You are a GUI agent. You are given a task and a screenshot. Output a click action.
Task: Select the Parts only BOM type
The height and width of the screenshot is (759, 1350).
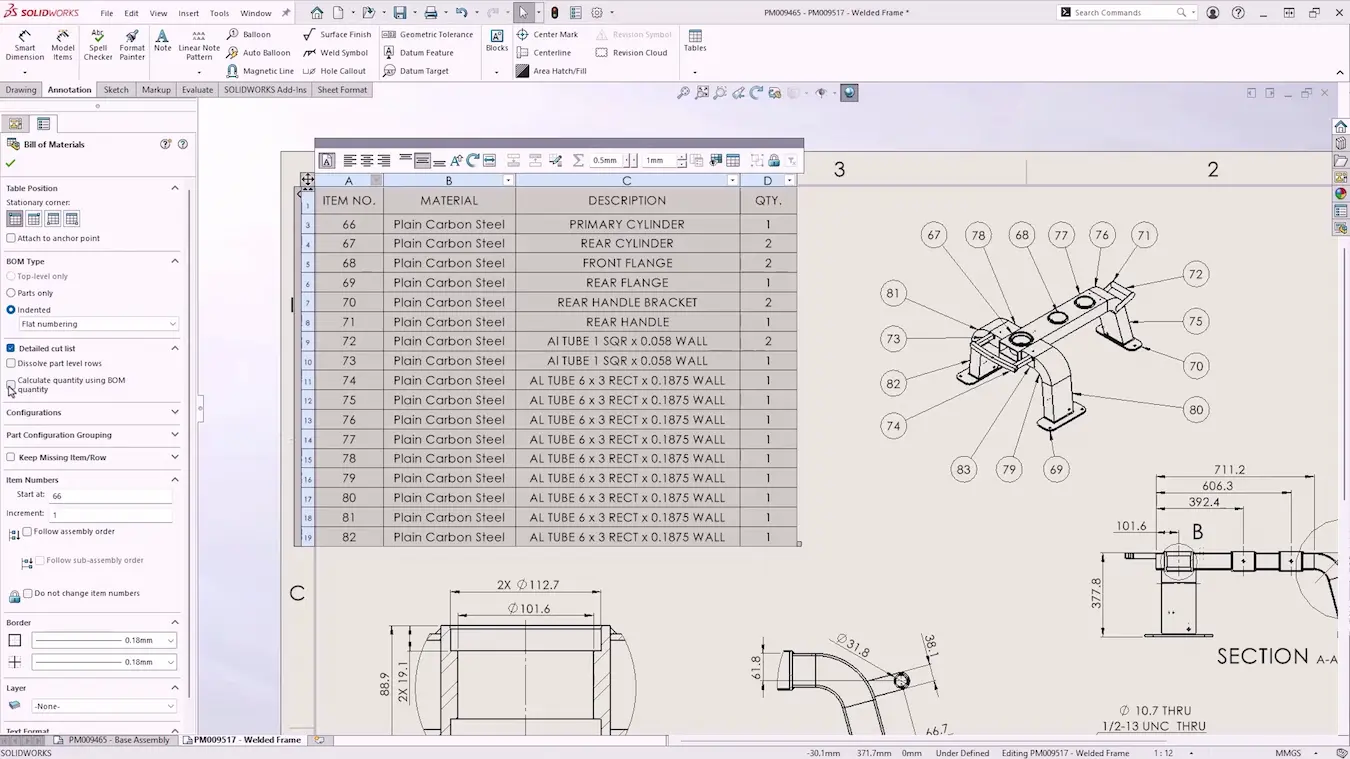click(x=11, y=293)
